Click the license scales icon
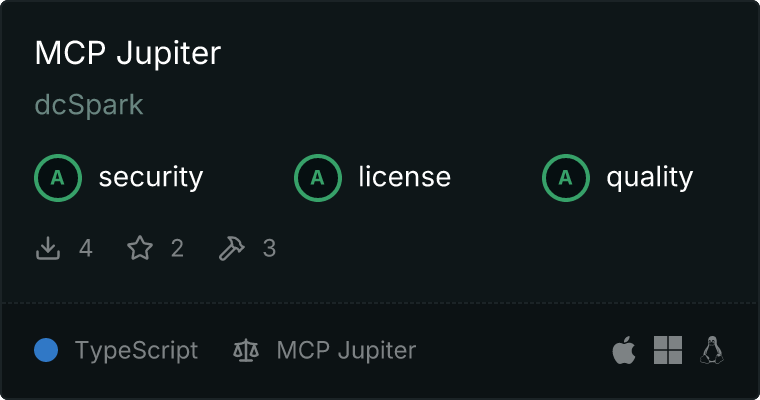The width and height of the screenshot is (760, 400). click(246, 350)
